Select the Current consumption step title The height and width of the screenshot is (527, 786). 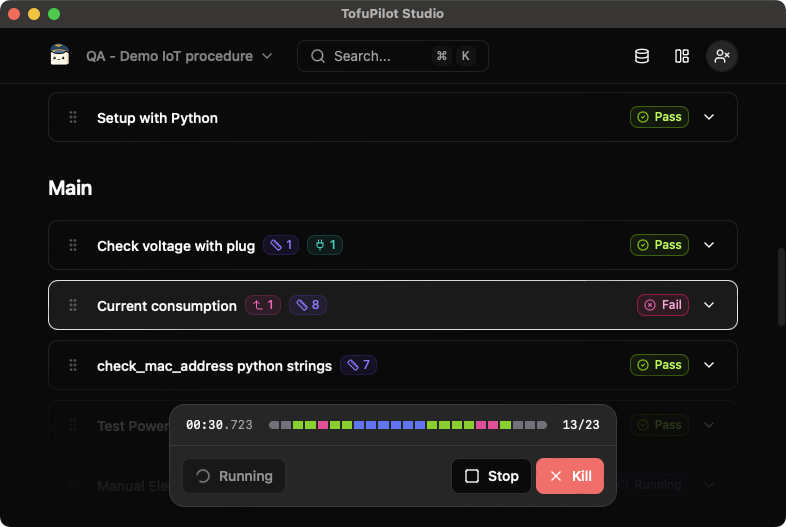coord(166,306)
